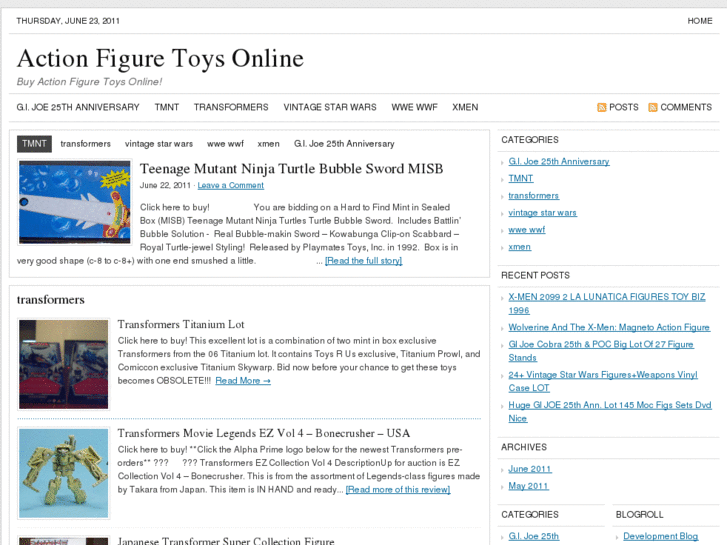Open the May 2011 archive
The image size is (727, 545).
click(529, 486)
